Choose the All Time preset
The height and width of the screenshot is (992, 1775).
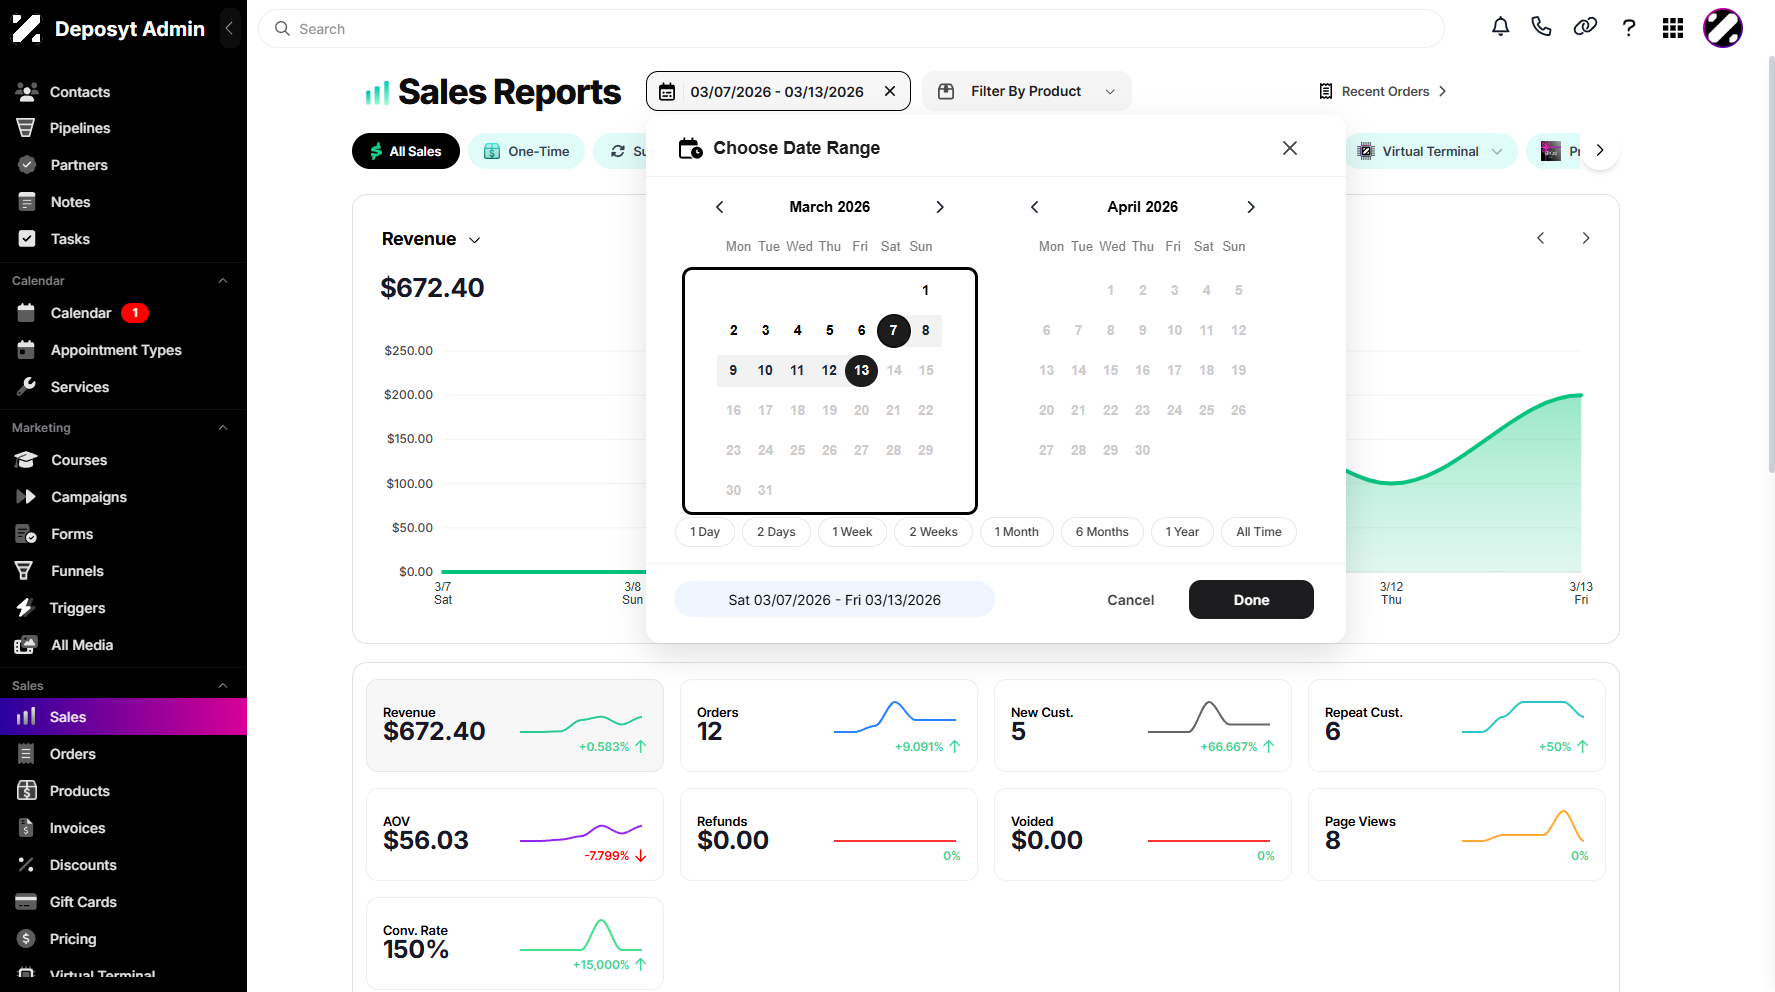pos(1259,532)
